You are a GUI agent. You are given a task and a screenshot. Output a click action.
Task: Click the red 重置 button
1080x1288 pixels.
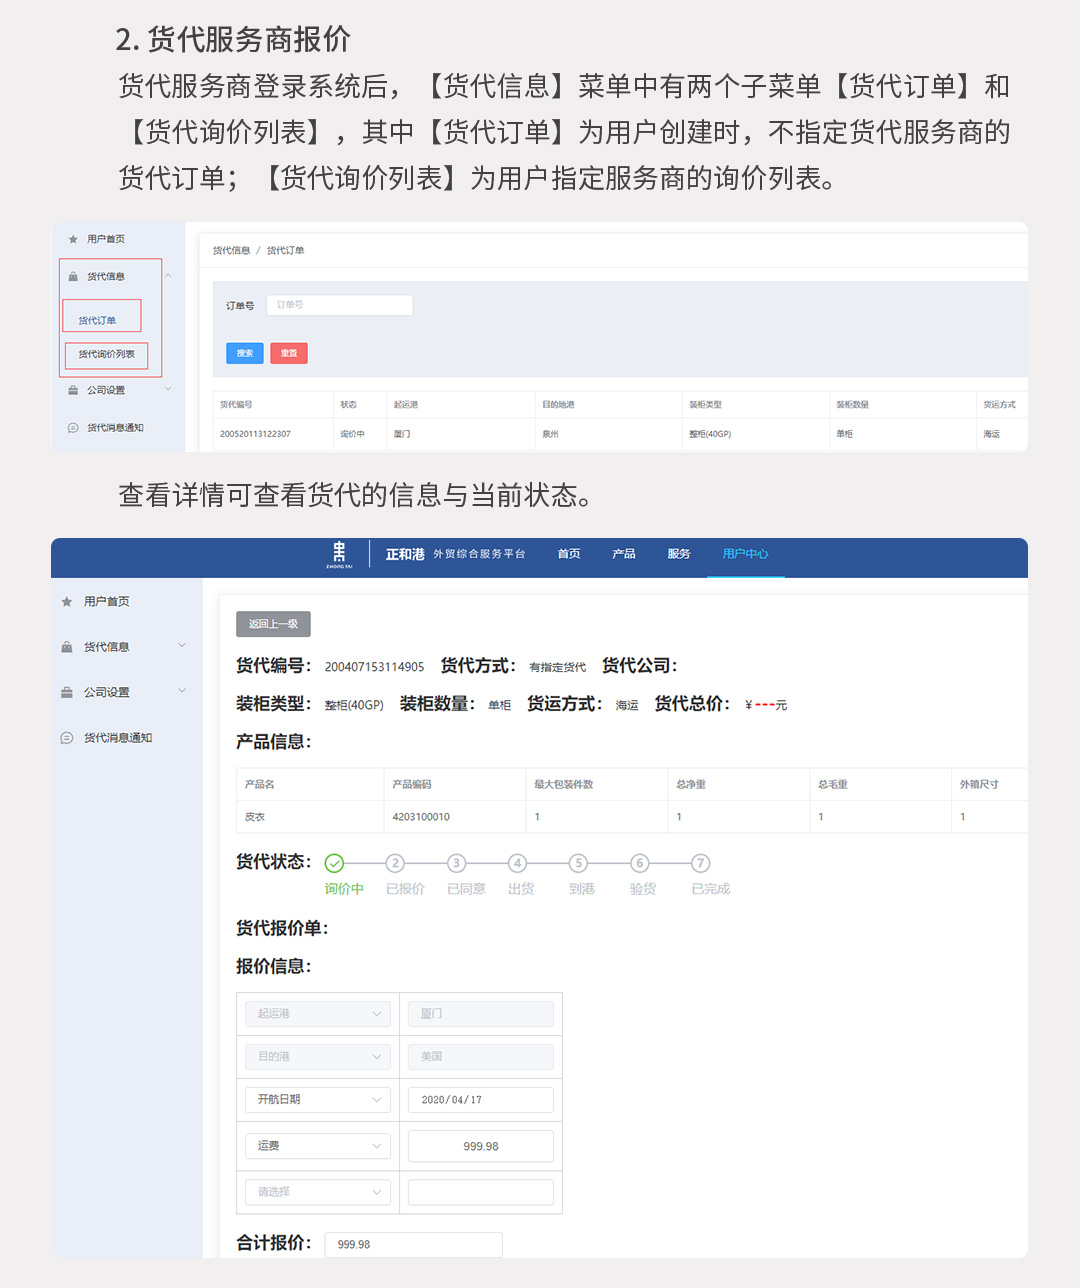pyautogui.click(x=289, y=353)
